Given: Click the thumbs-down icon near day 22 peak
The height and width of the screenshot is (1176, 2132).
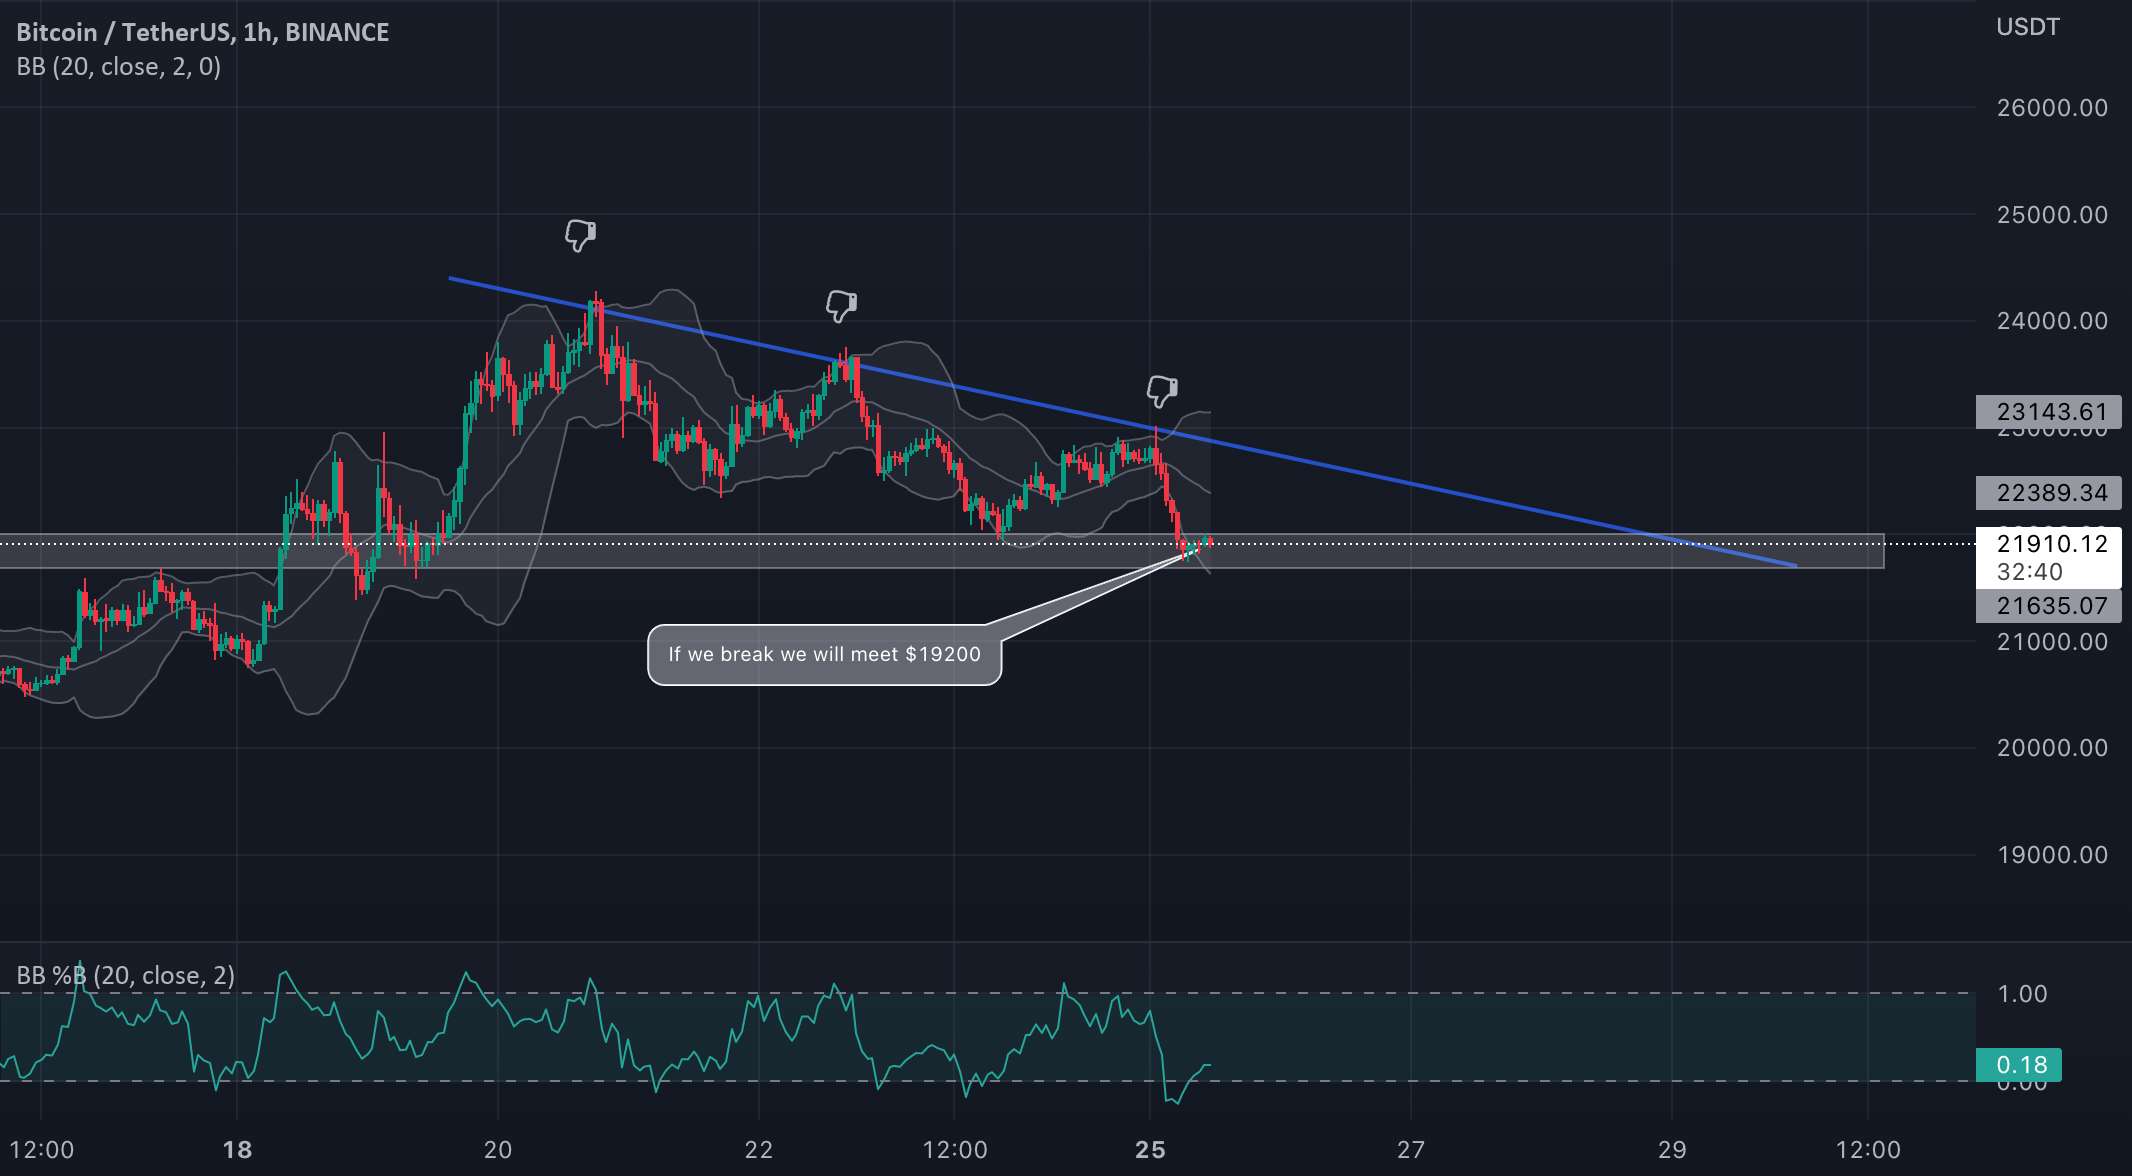Looking at the screenshot, I should click(x=841, y=306).
